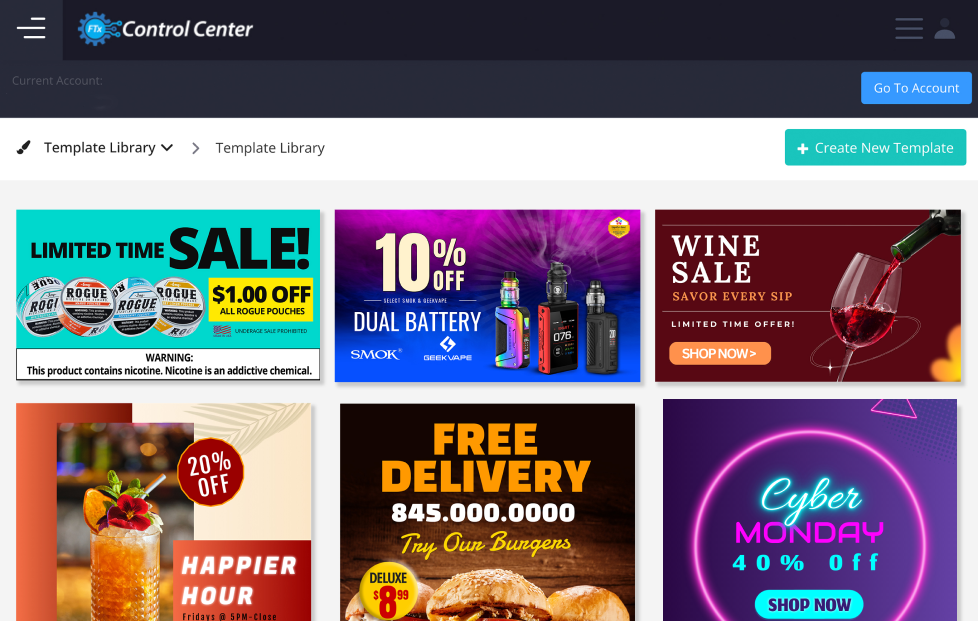Open the left hamburger navigation menu
This screenshot has width=978, height=621.
(x=31, y=29)
